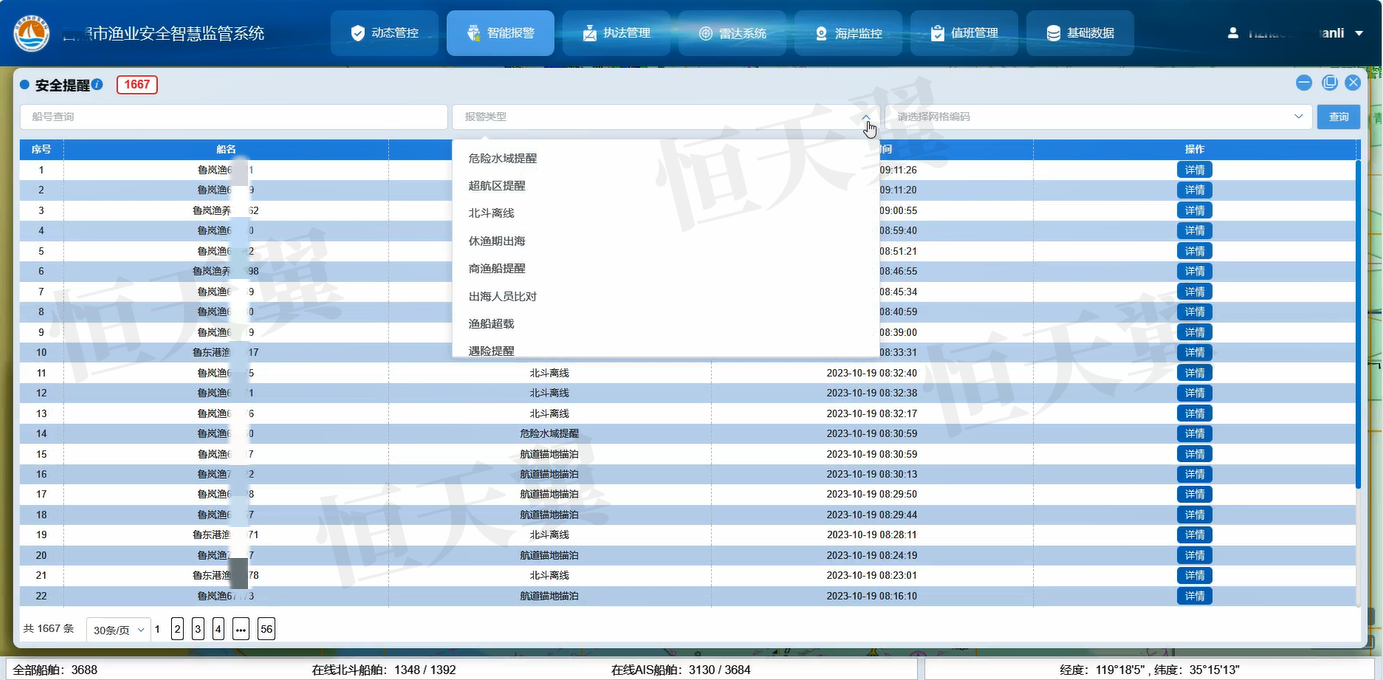
Task: Open the 海岸监控 camera icon
Action: [x=818, y=32]
